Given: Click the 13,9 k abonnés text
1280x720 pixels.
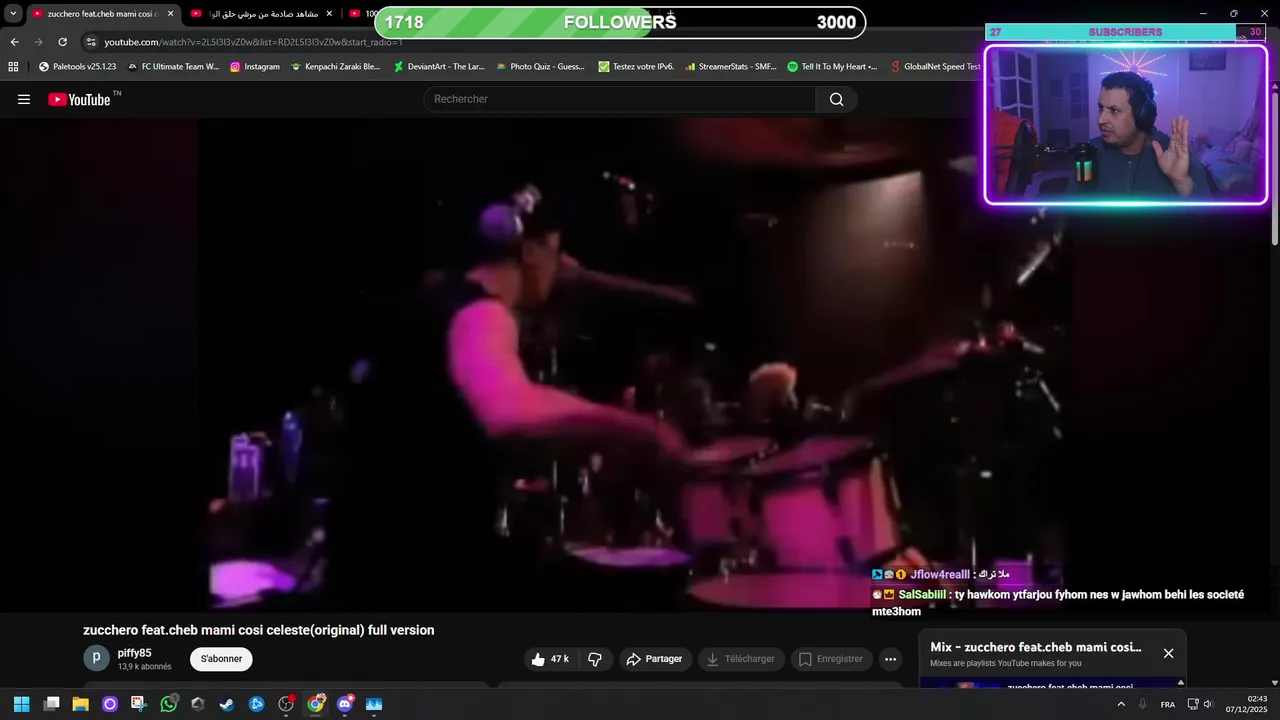Looking at the screenshot, I should (x=144, y=667).
